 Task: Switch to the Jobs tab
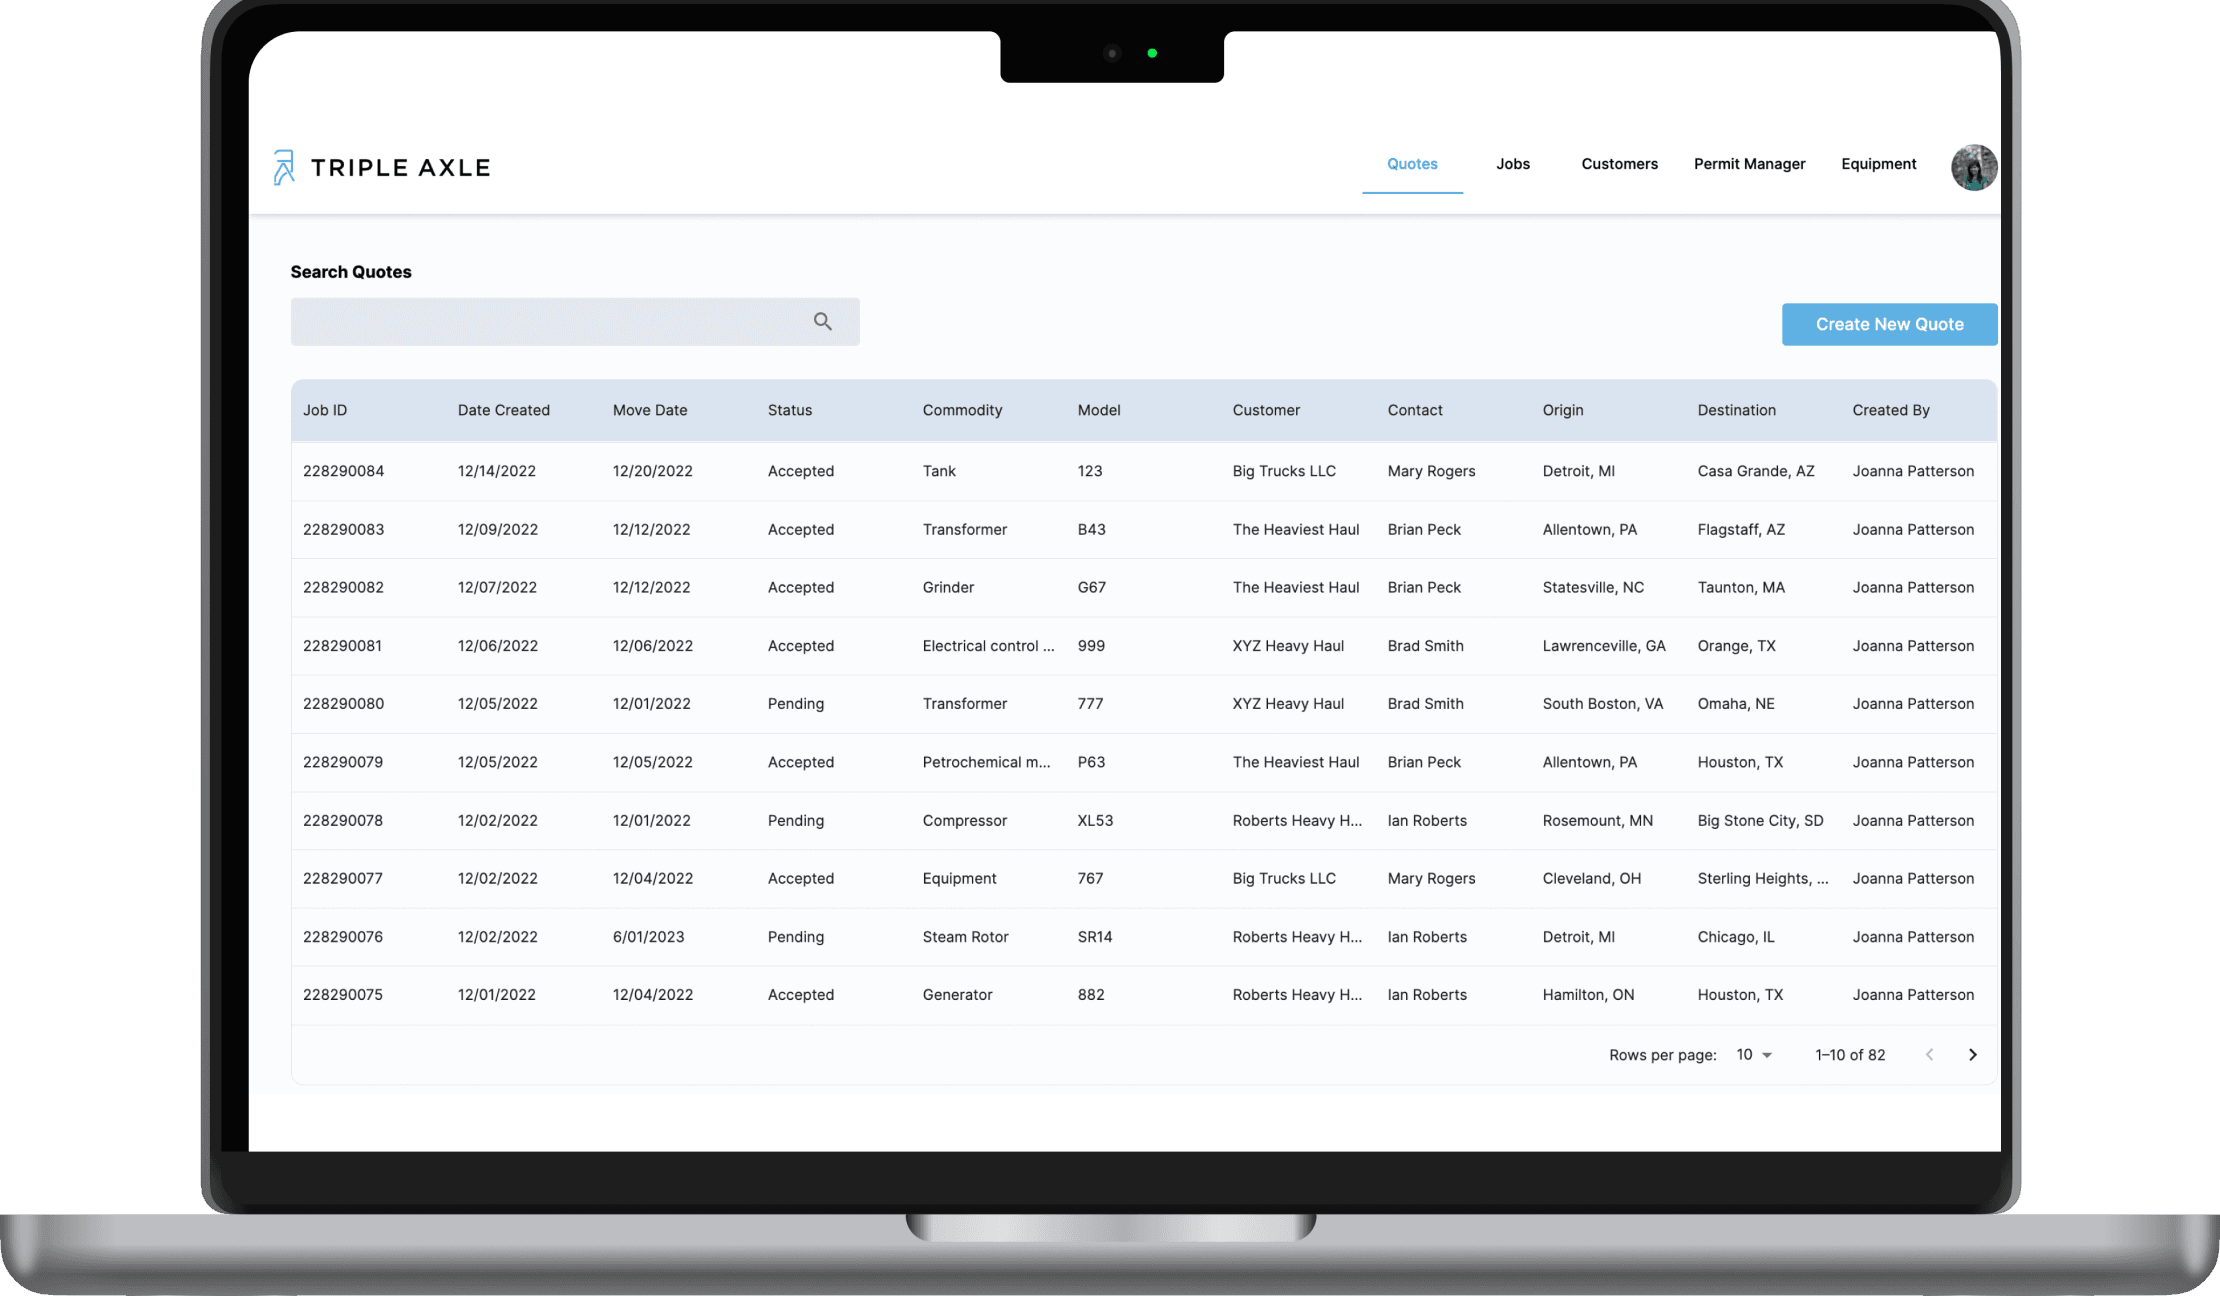1512,164
